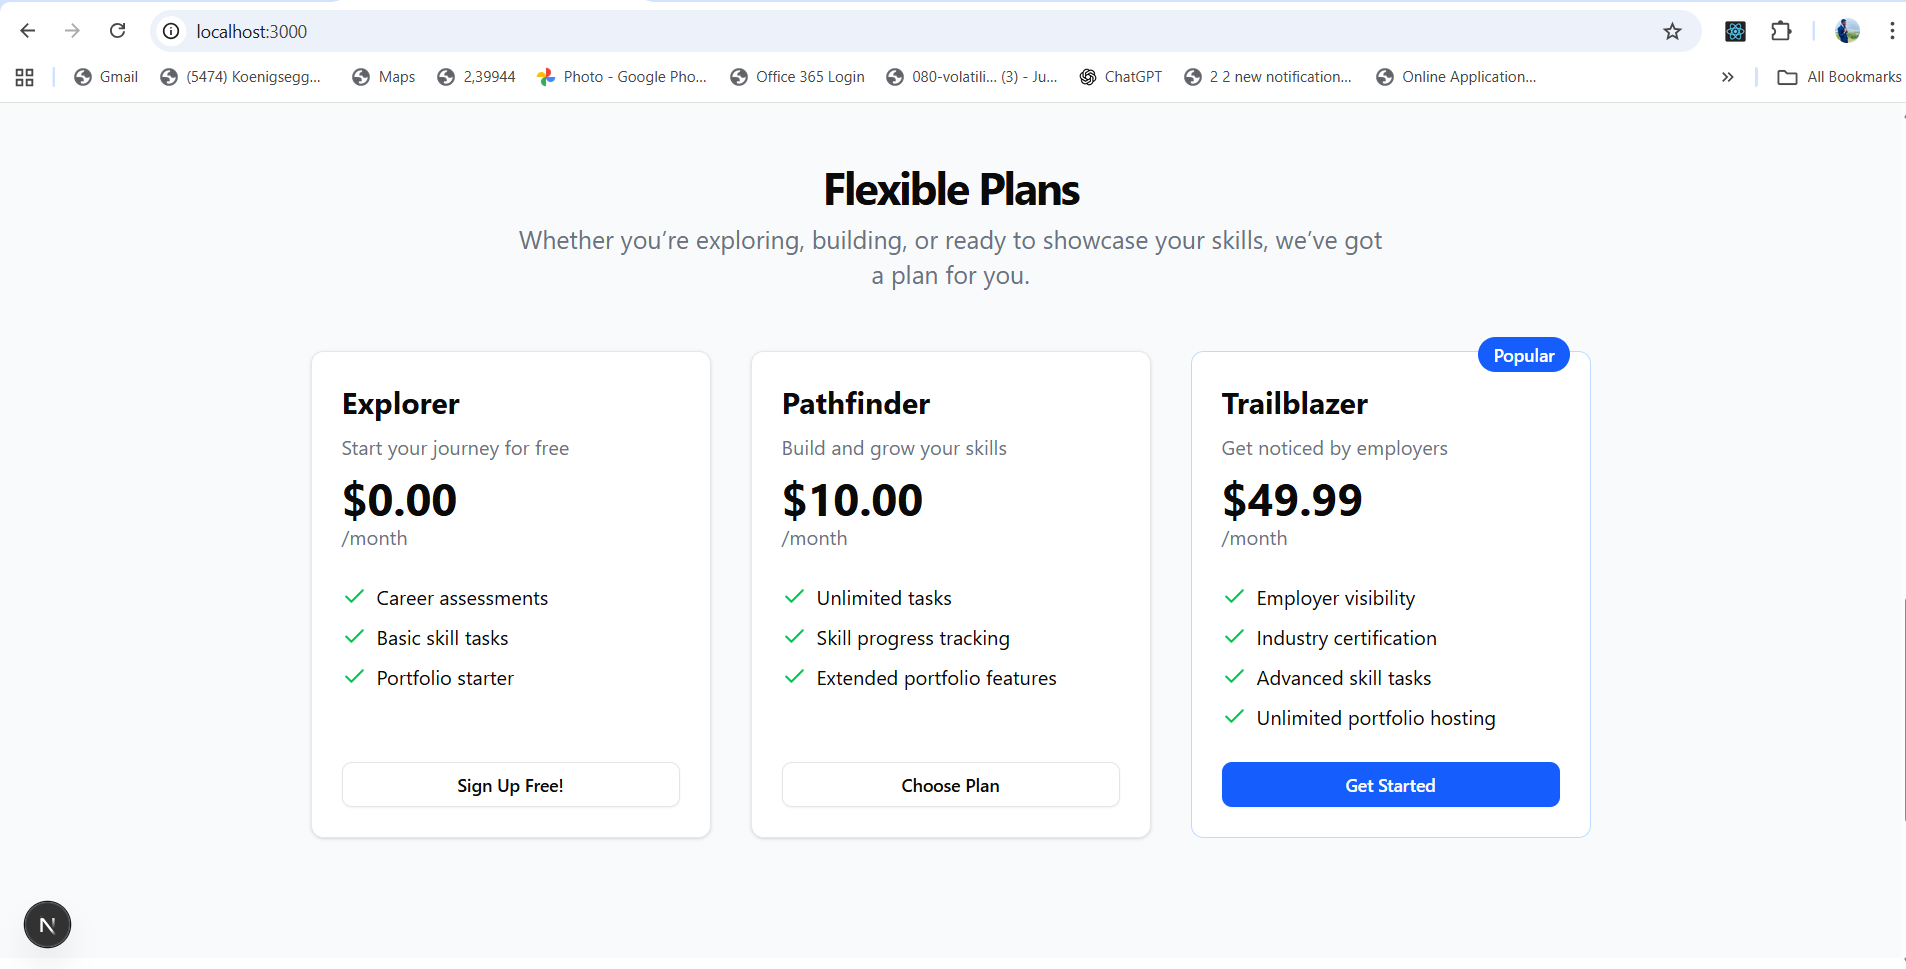Open the React DevTools extension icon
Viewport: 1906px width, 969px height.
(1735, 31)
